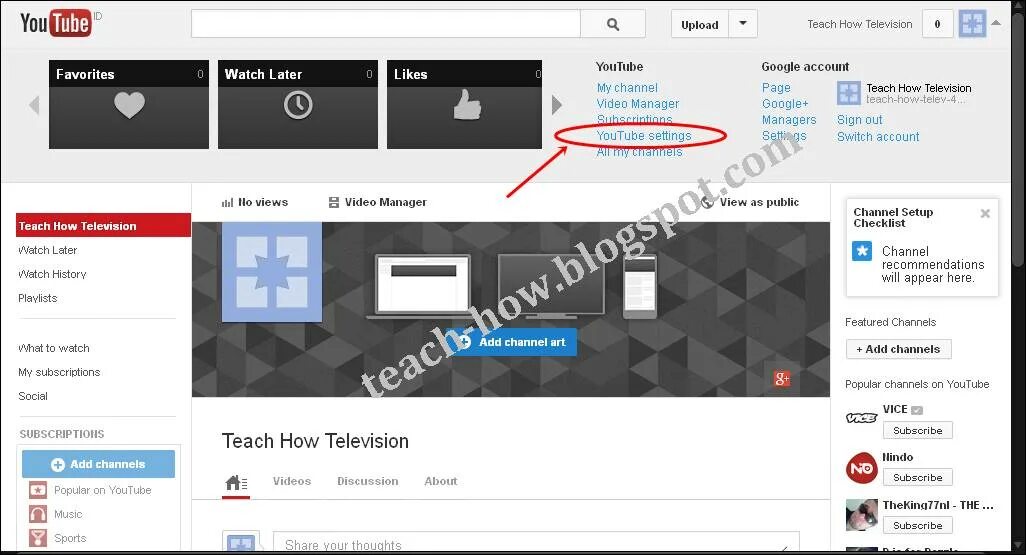Subscribe to VICE
This screenshot has height=555, width=1026.
point(917,430)
